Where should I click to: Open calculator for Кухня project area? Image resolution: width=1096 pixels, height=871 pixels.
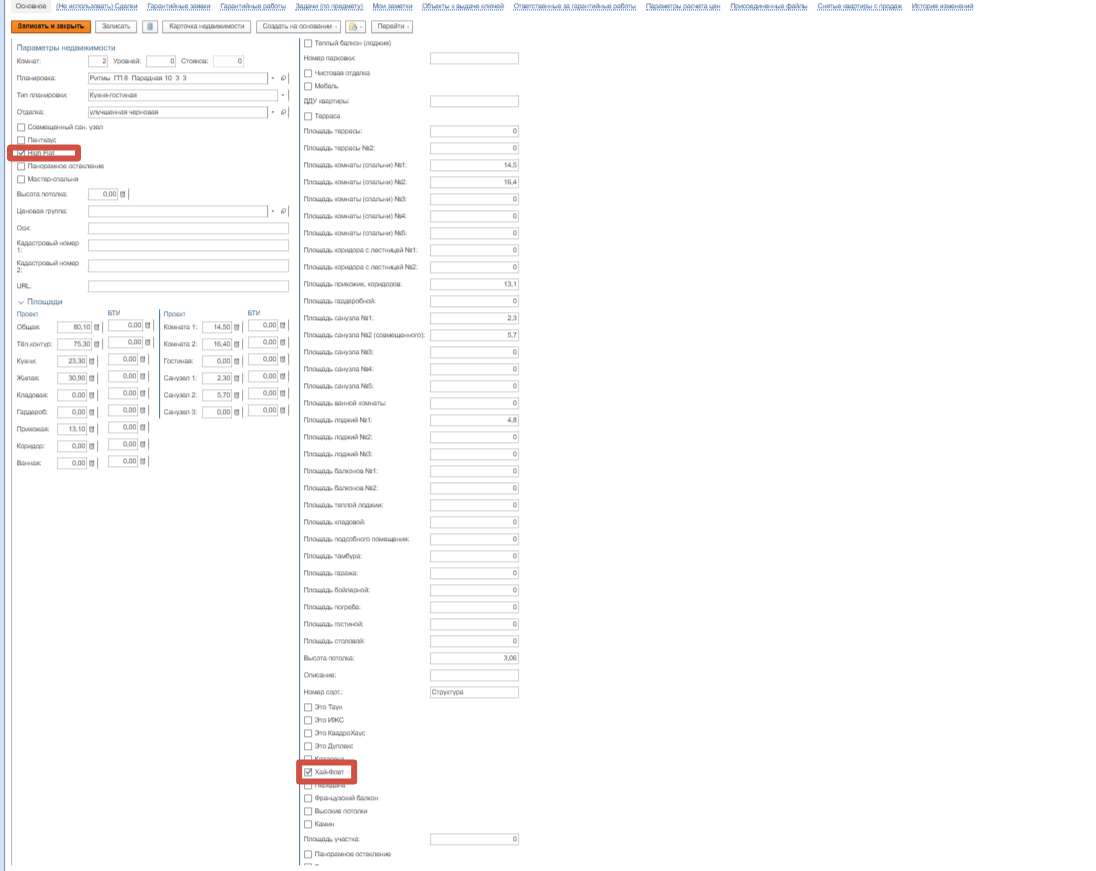coord(97,361)
